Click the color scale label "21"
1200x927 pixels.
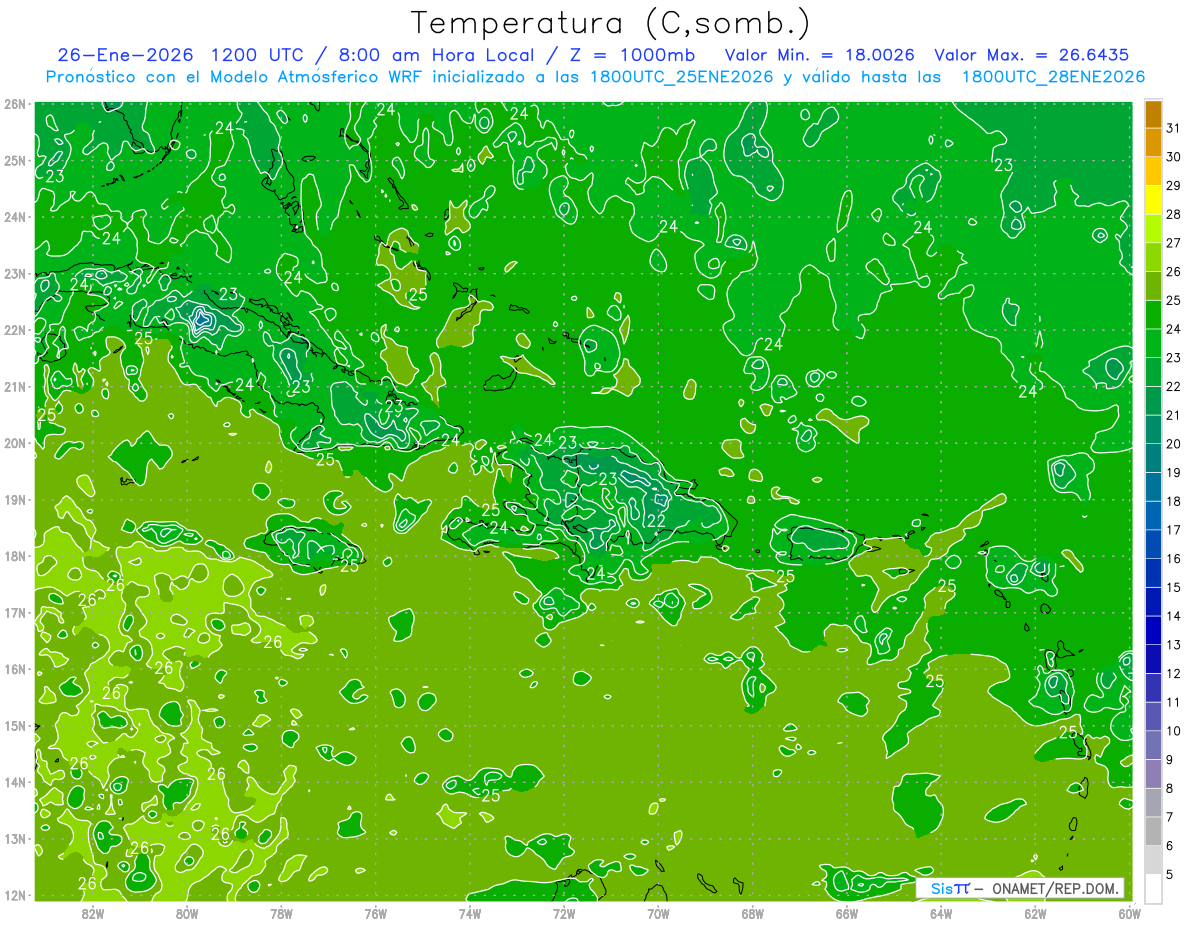(x=1174, y=415)
